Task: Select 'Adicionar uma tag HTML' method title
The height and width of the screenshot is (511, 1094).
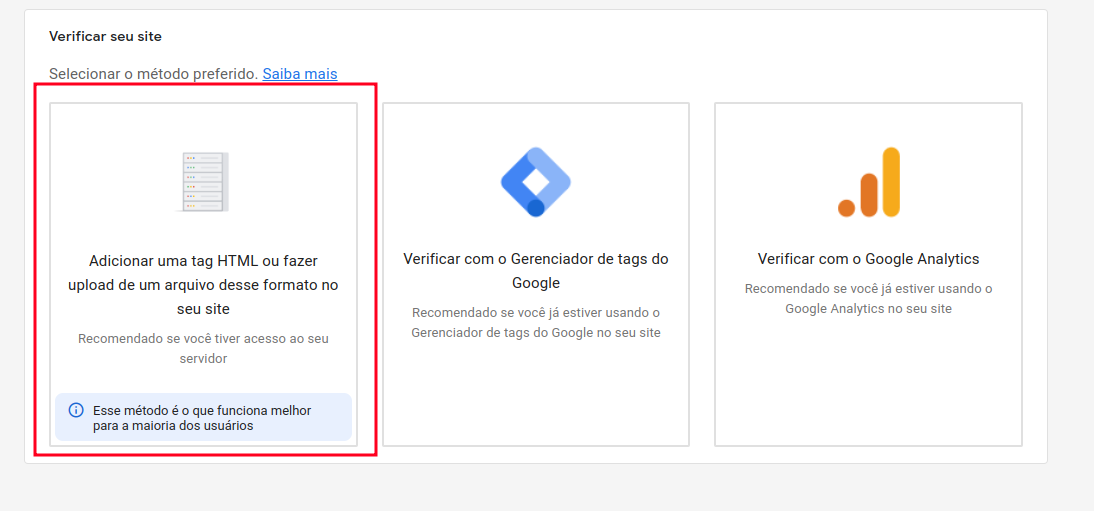Action: (x=203, y=284)
